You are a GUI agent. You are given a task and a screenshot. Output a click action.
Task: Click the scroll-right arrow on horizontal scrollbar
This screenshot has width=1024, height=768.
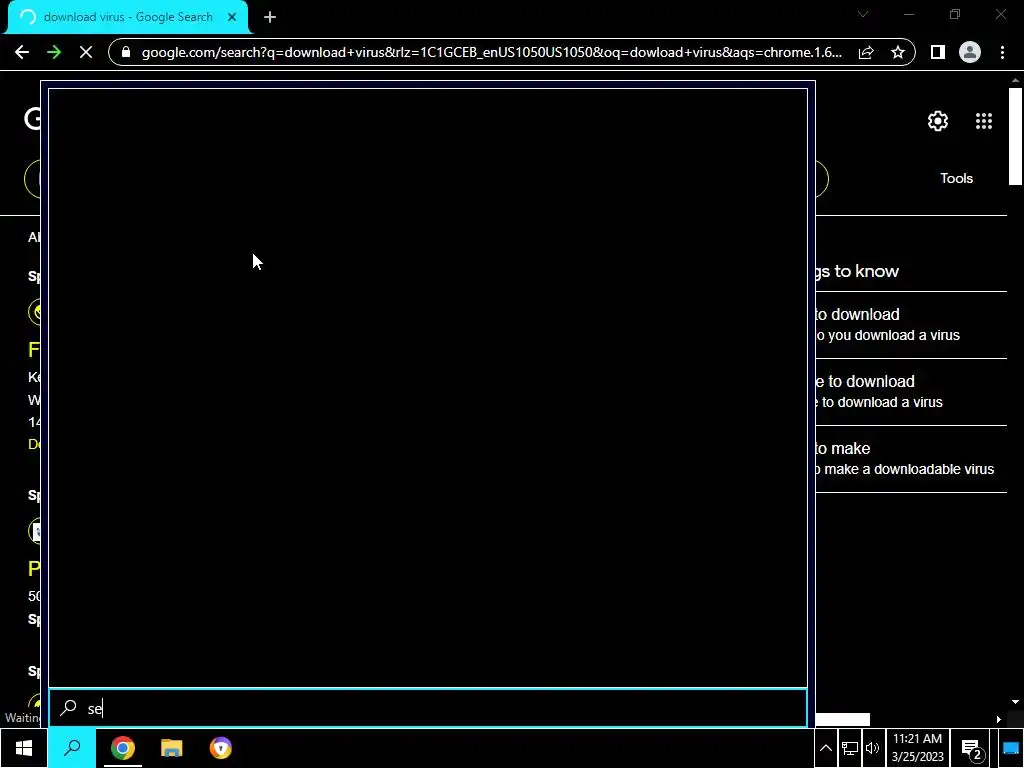click(998, 719)
